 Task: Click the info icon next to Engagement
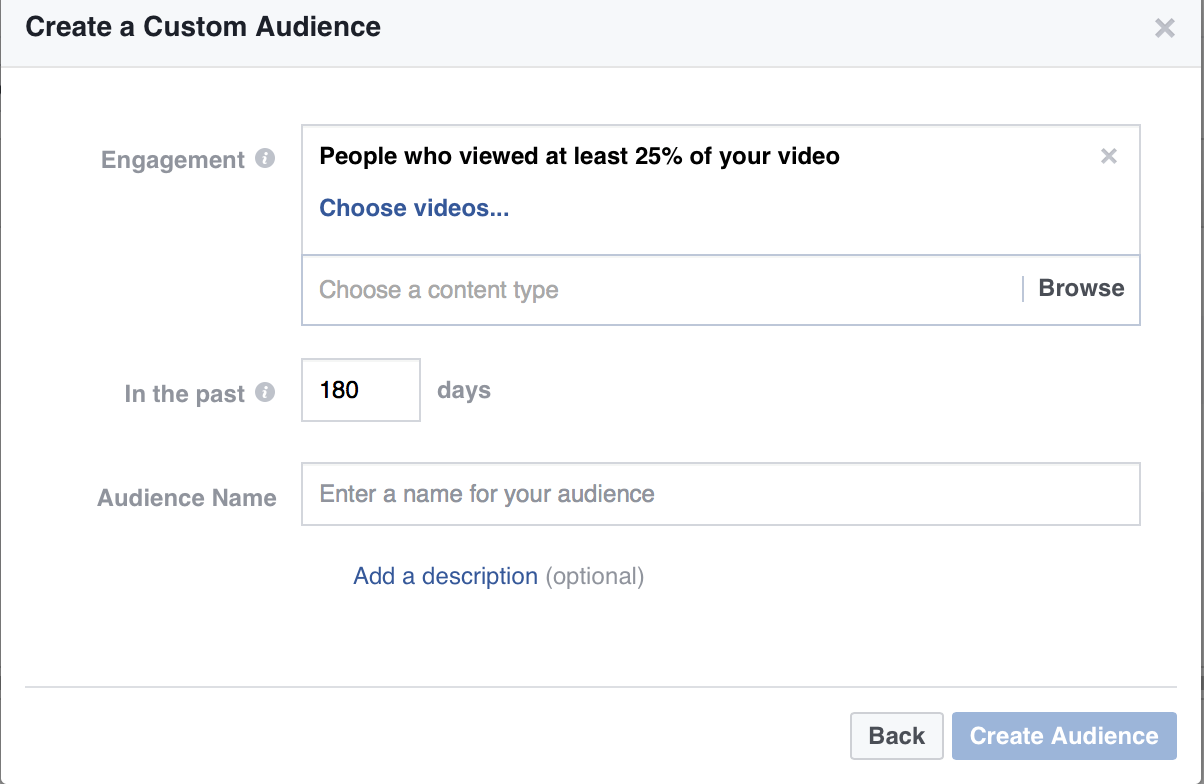(x=265, y=159)
